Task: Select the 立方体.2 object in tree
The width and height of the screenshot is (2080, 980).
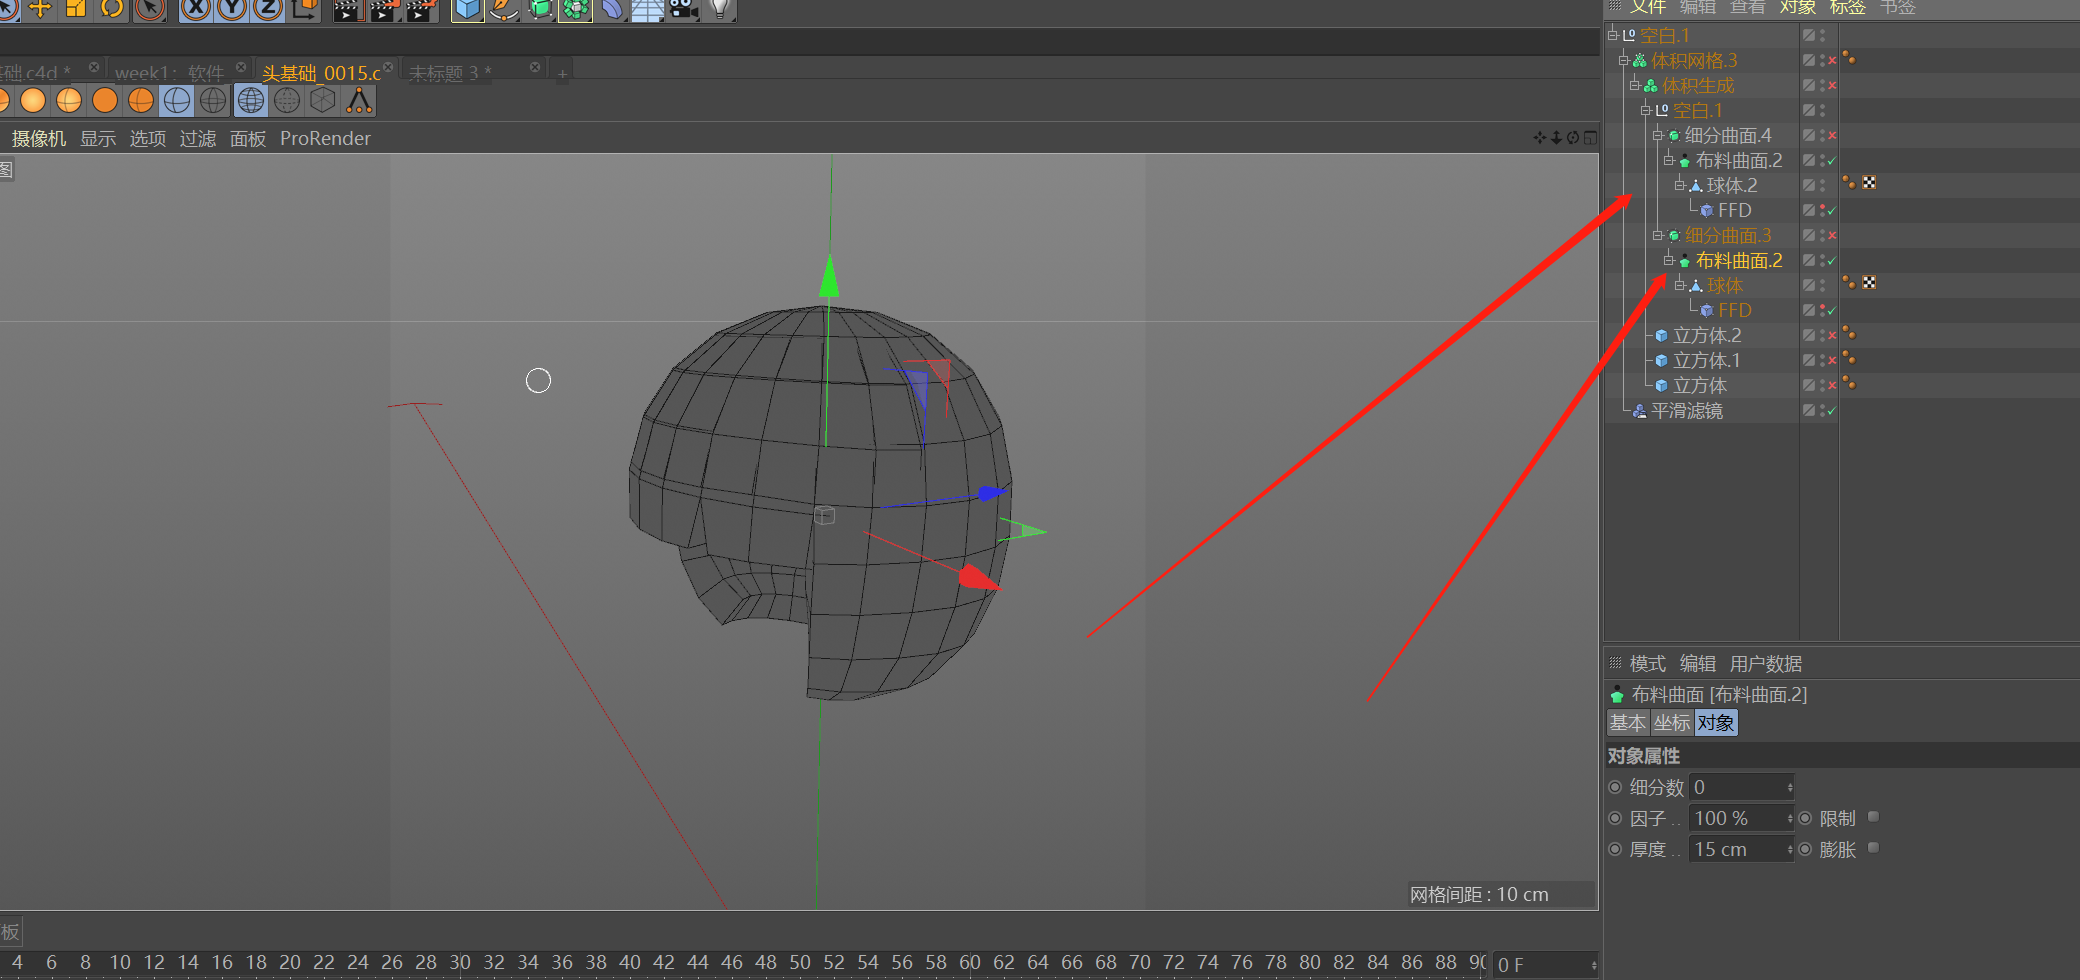Action: [1707, 336]
